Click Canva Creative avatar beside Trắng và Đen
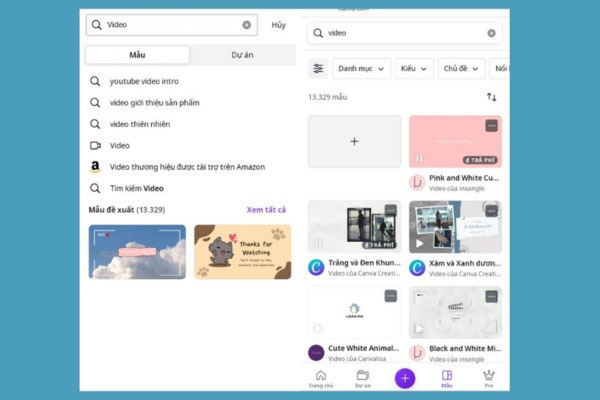 coord(316,268)
